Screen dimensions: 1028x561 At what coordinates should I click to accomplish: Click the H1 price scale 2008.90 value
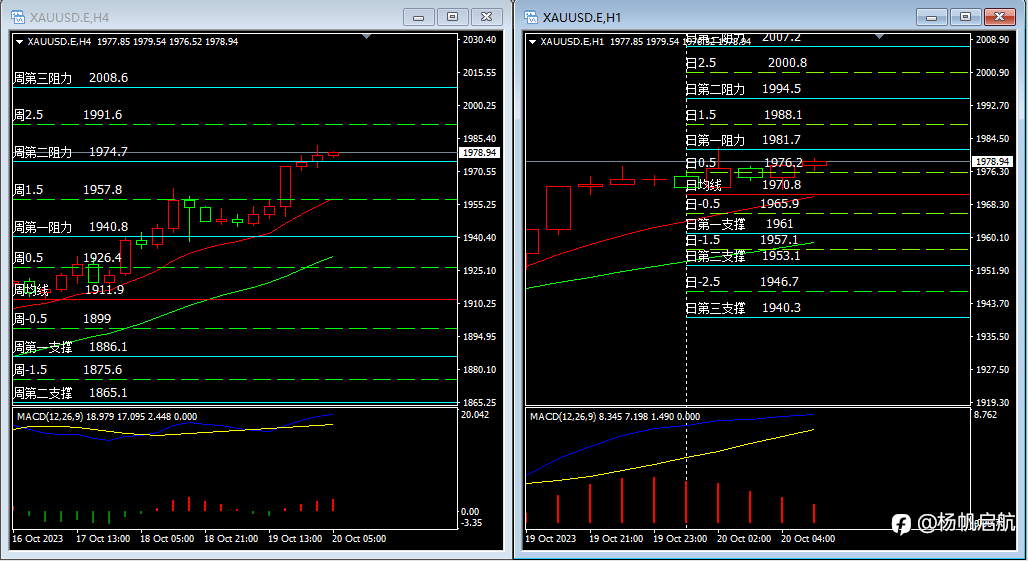click(993, 40)
